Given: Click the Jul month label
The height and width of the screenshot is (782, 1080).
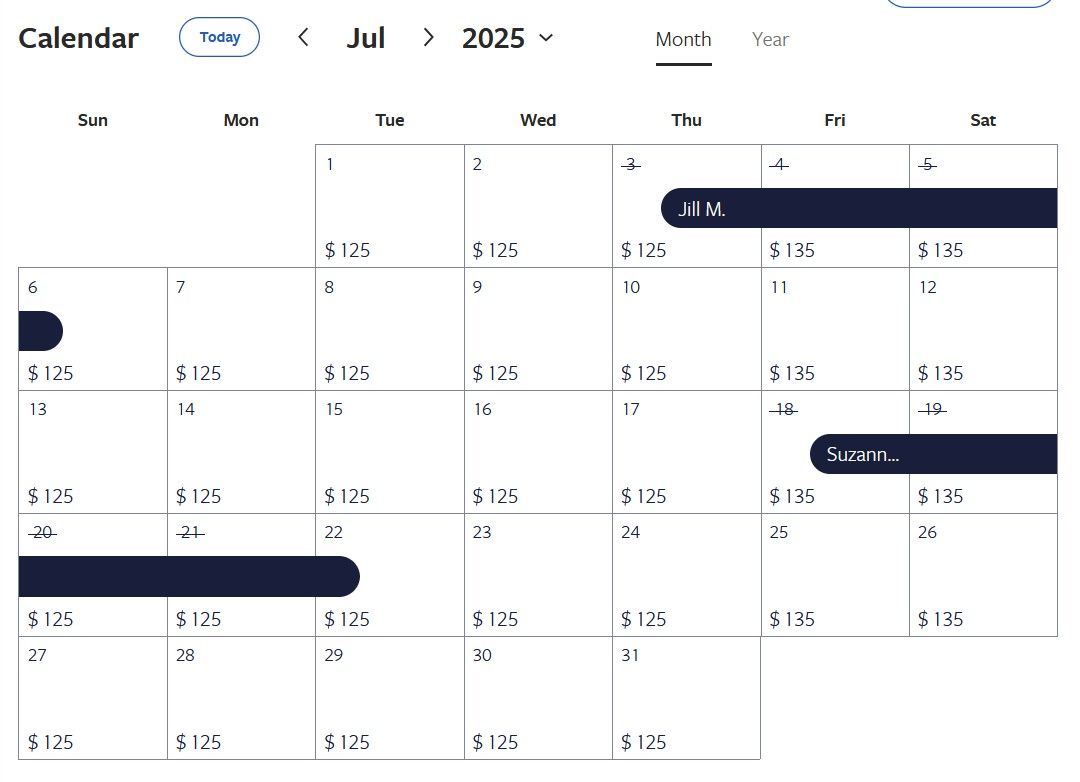Looking at the screenshot, I should 365,38.
